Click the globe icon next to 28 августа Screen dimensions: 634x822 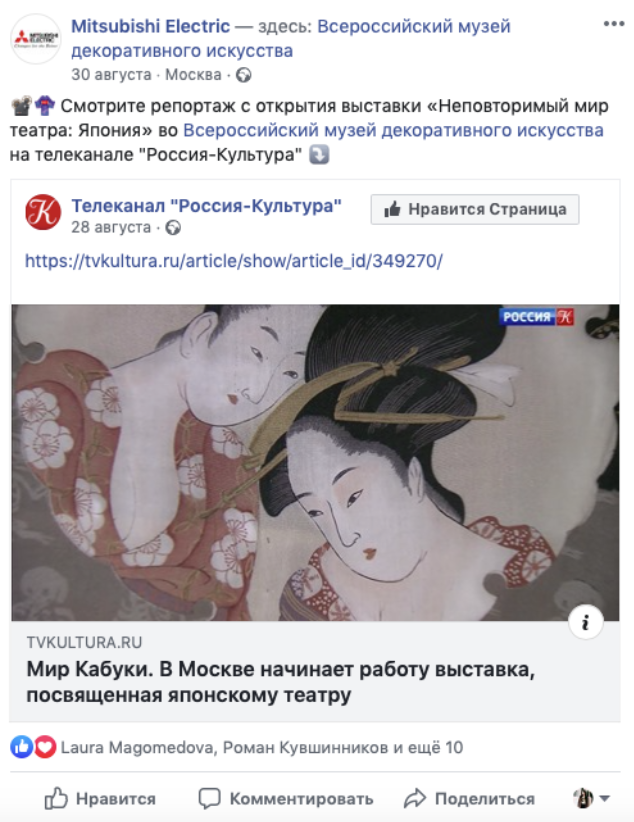pos(173,228)
